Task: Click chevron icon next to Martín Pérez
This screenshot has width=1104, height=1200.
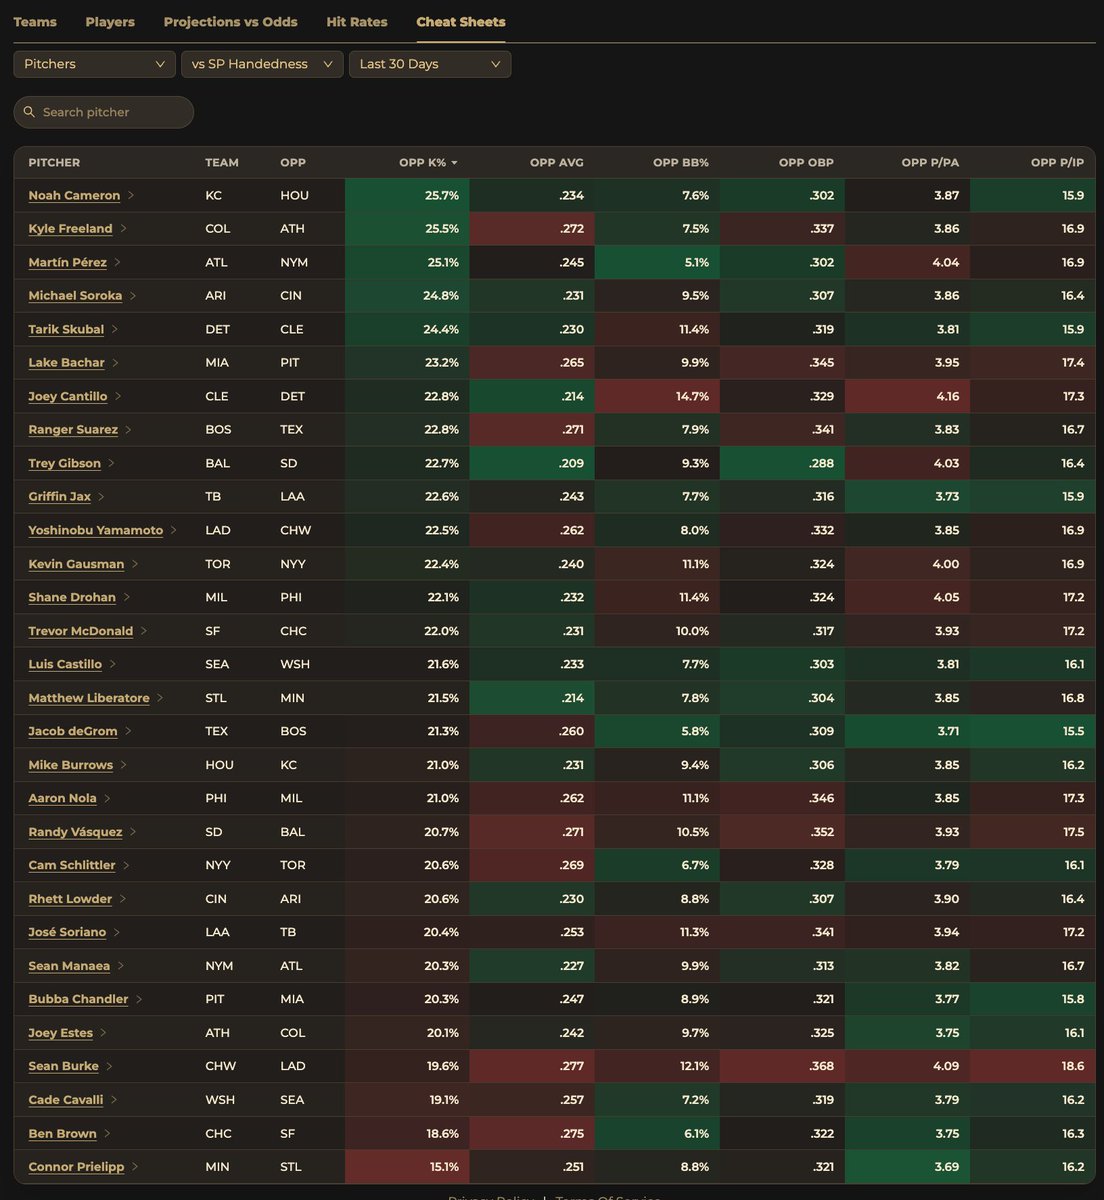Action: click(x=117, y=262)
